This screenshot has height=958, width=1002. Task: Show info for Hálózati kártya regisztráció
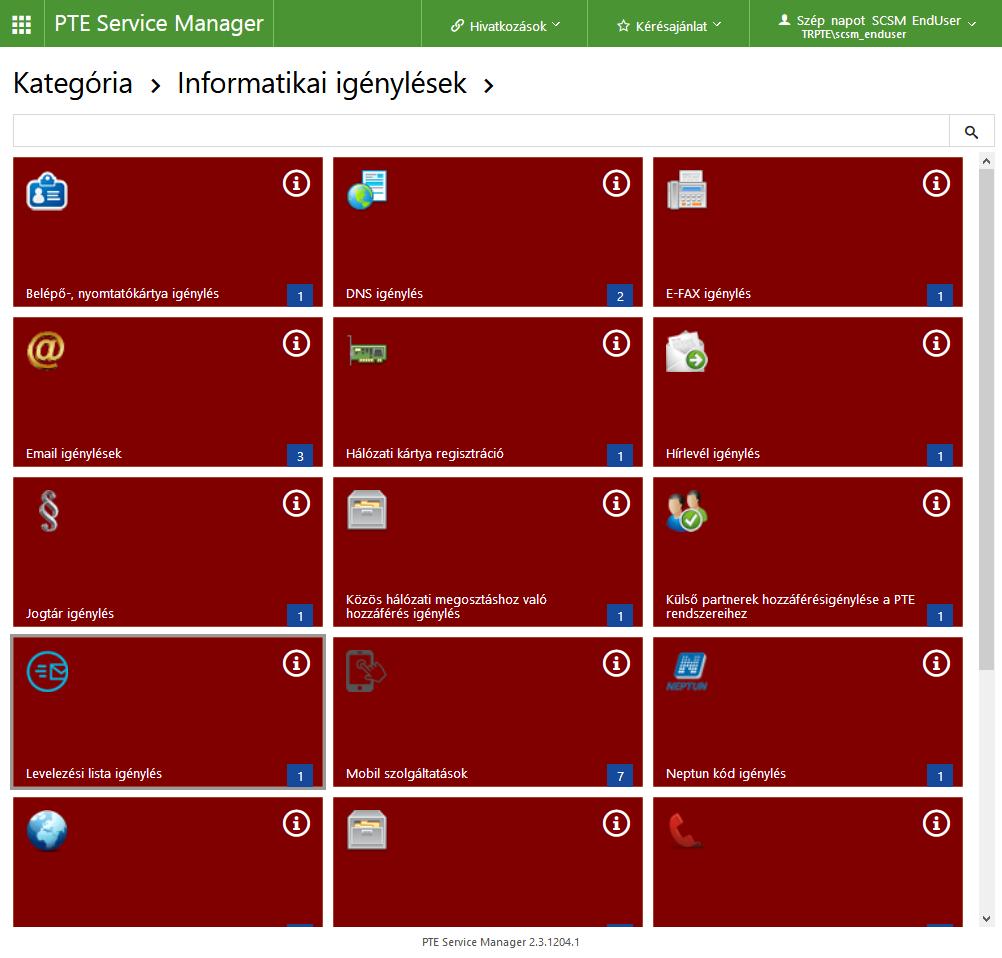[617, 343]
